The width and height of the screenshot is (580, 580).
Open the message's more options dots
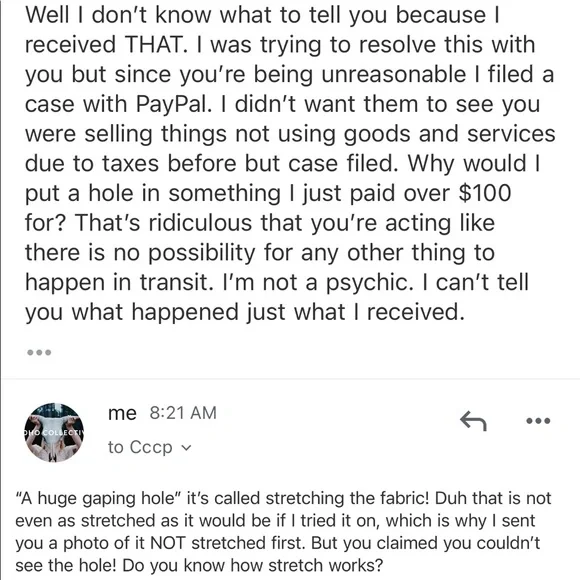[x=538, y=421]
